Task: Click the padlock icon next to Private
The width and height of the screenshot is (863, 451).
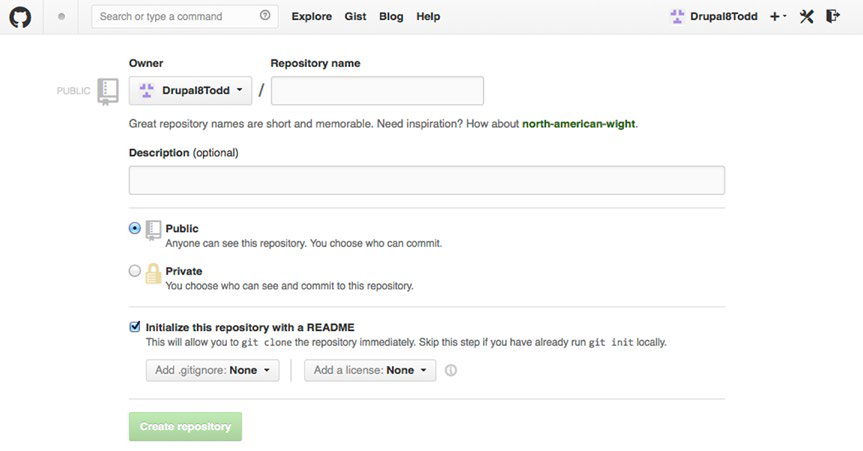Action: [154, 274]
